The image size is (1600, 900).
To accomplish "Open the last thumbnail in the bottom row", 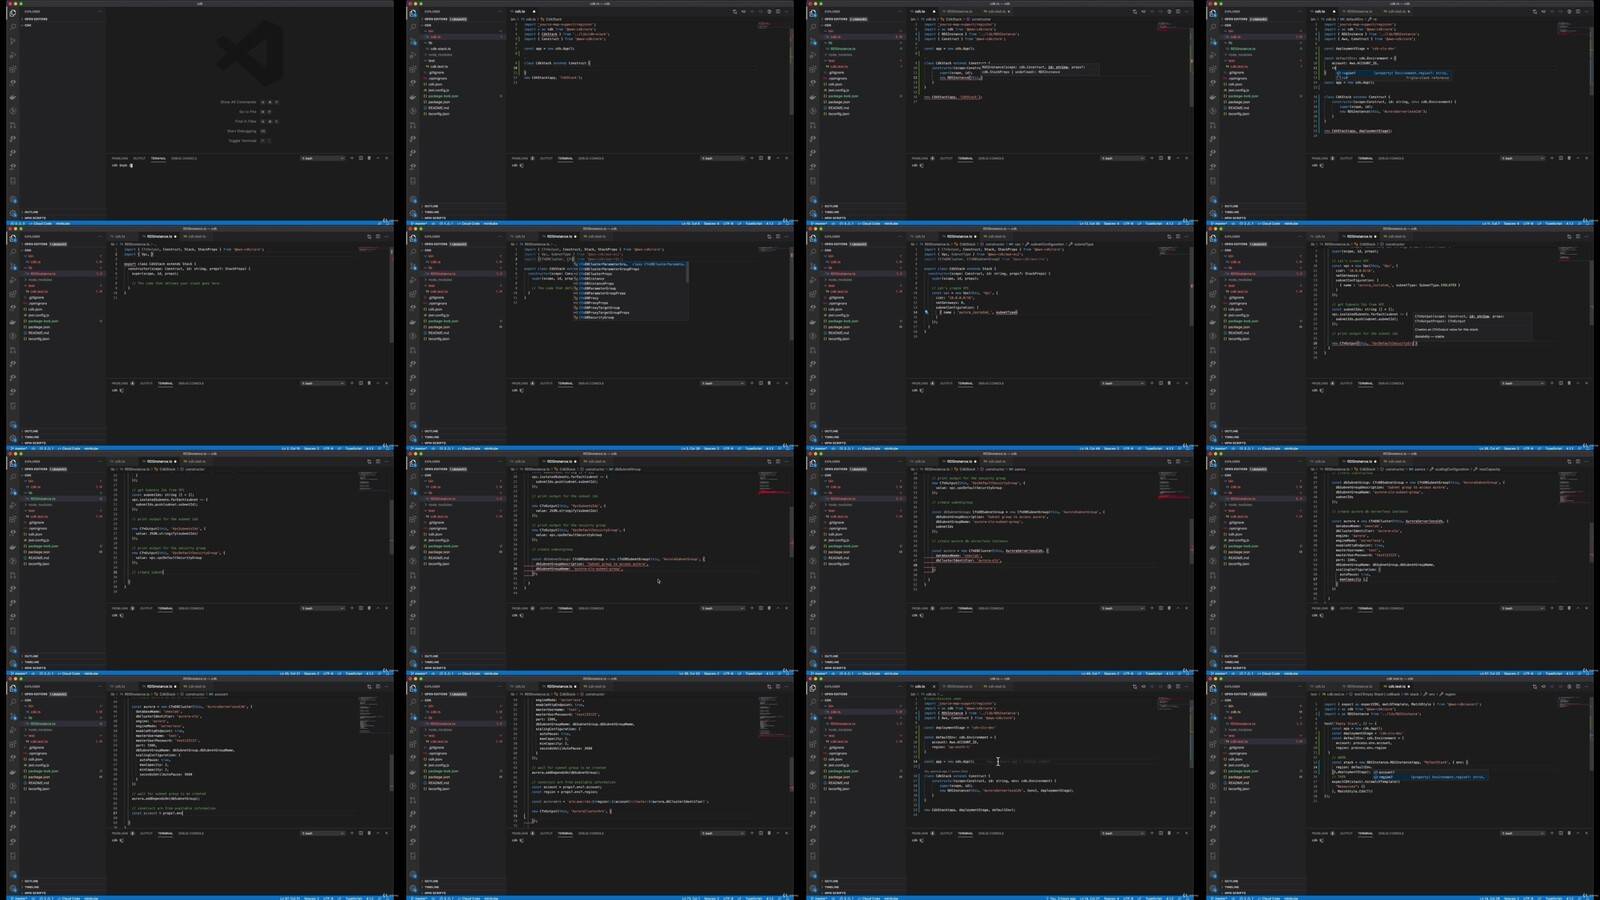I will coord(1400,787).
